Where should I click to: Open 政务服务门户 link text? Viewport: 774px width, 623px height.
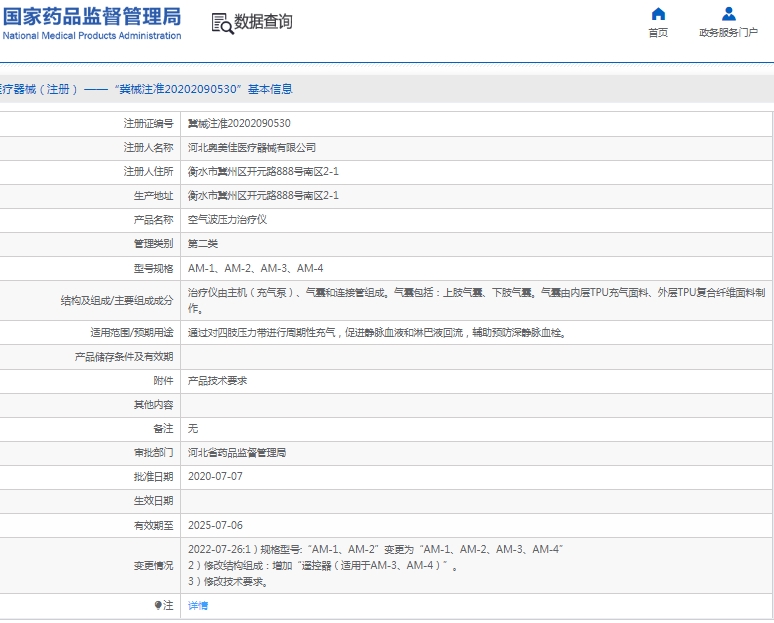pyautogui.click(x=729, y=33)
